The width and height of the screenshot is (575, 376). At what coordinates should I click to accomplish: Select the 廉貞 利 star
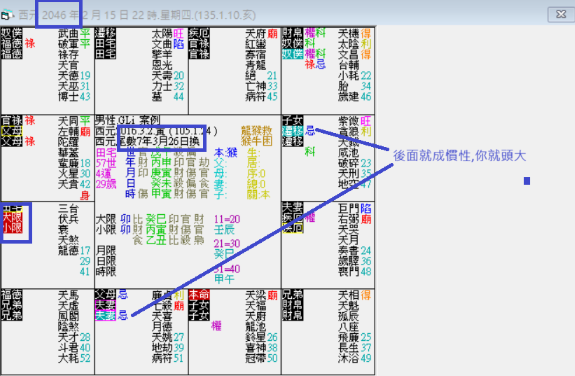pos(168,295)
